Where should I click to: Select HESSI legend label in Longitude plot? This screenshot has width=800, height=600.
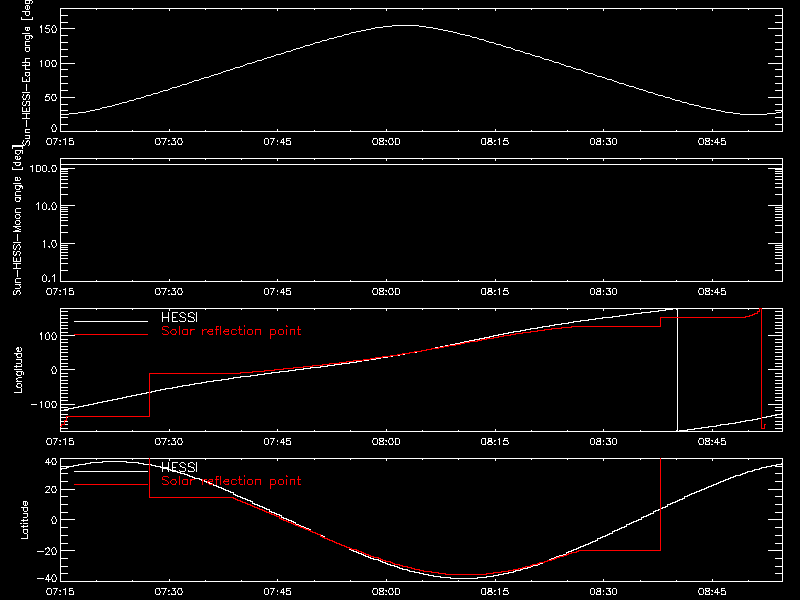point(179,317)
